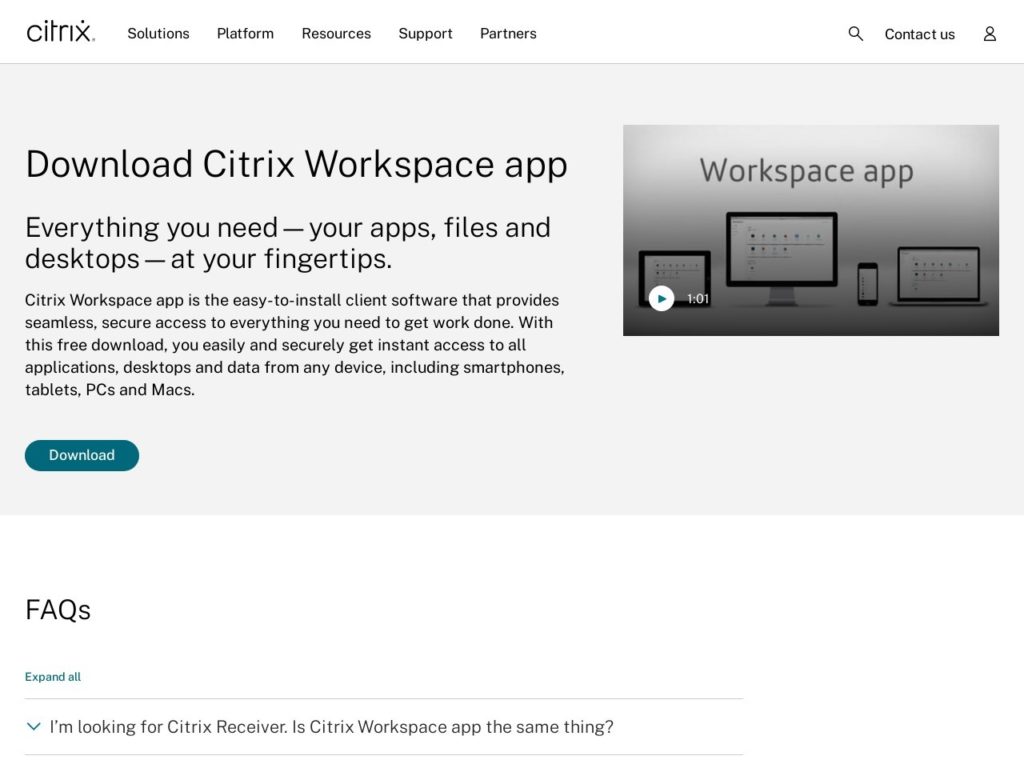Click the Download Citrix Workspace app heading
Screen dimensions: 1024x768
click(296, 163)
